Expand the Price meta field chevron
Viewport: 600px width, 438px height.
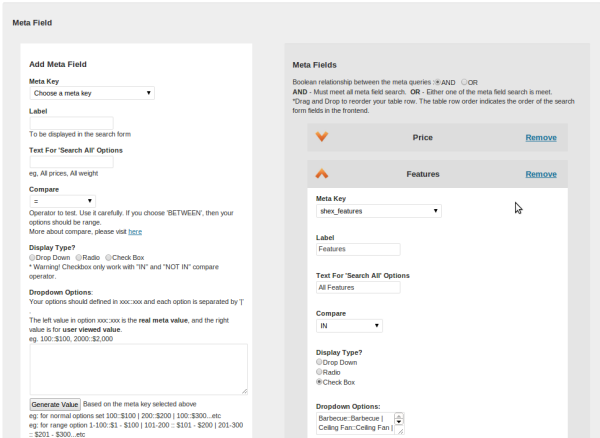pos(322,137)
